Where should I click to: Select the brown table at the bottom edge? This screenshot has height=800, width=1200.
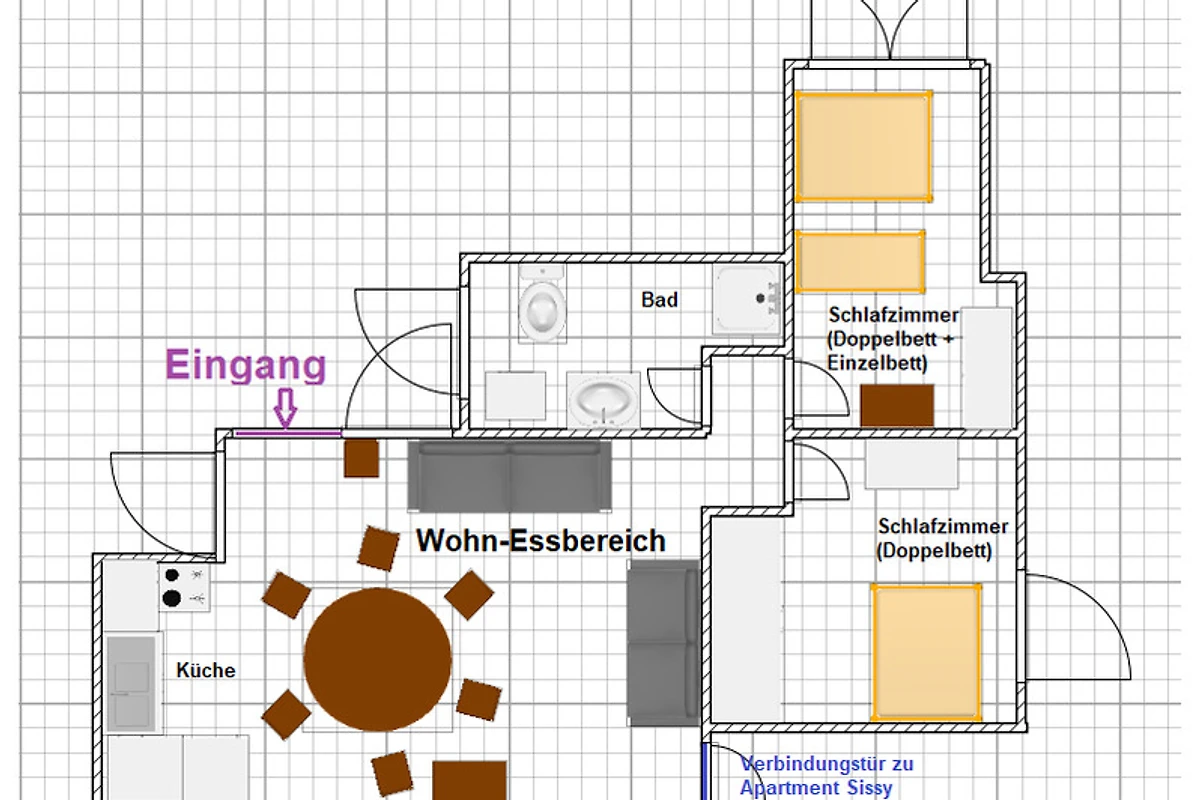[x=470, y=780]
